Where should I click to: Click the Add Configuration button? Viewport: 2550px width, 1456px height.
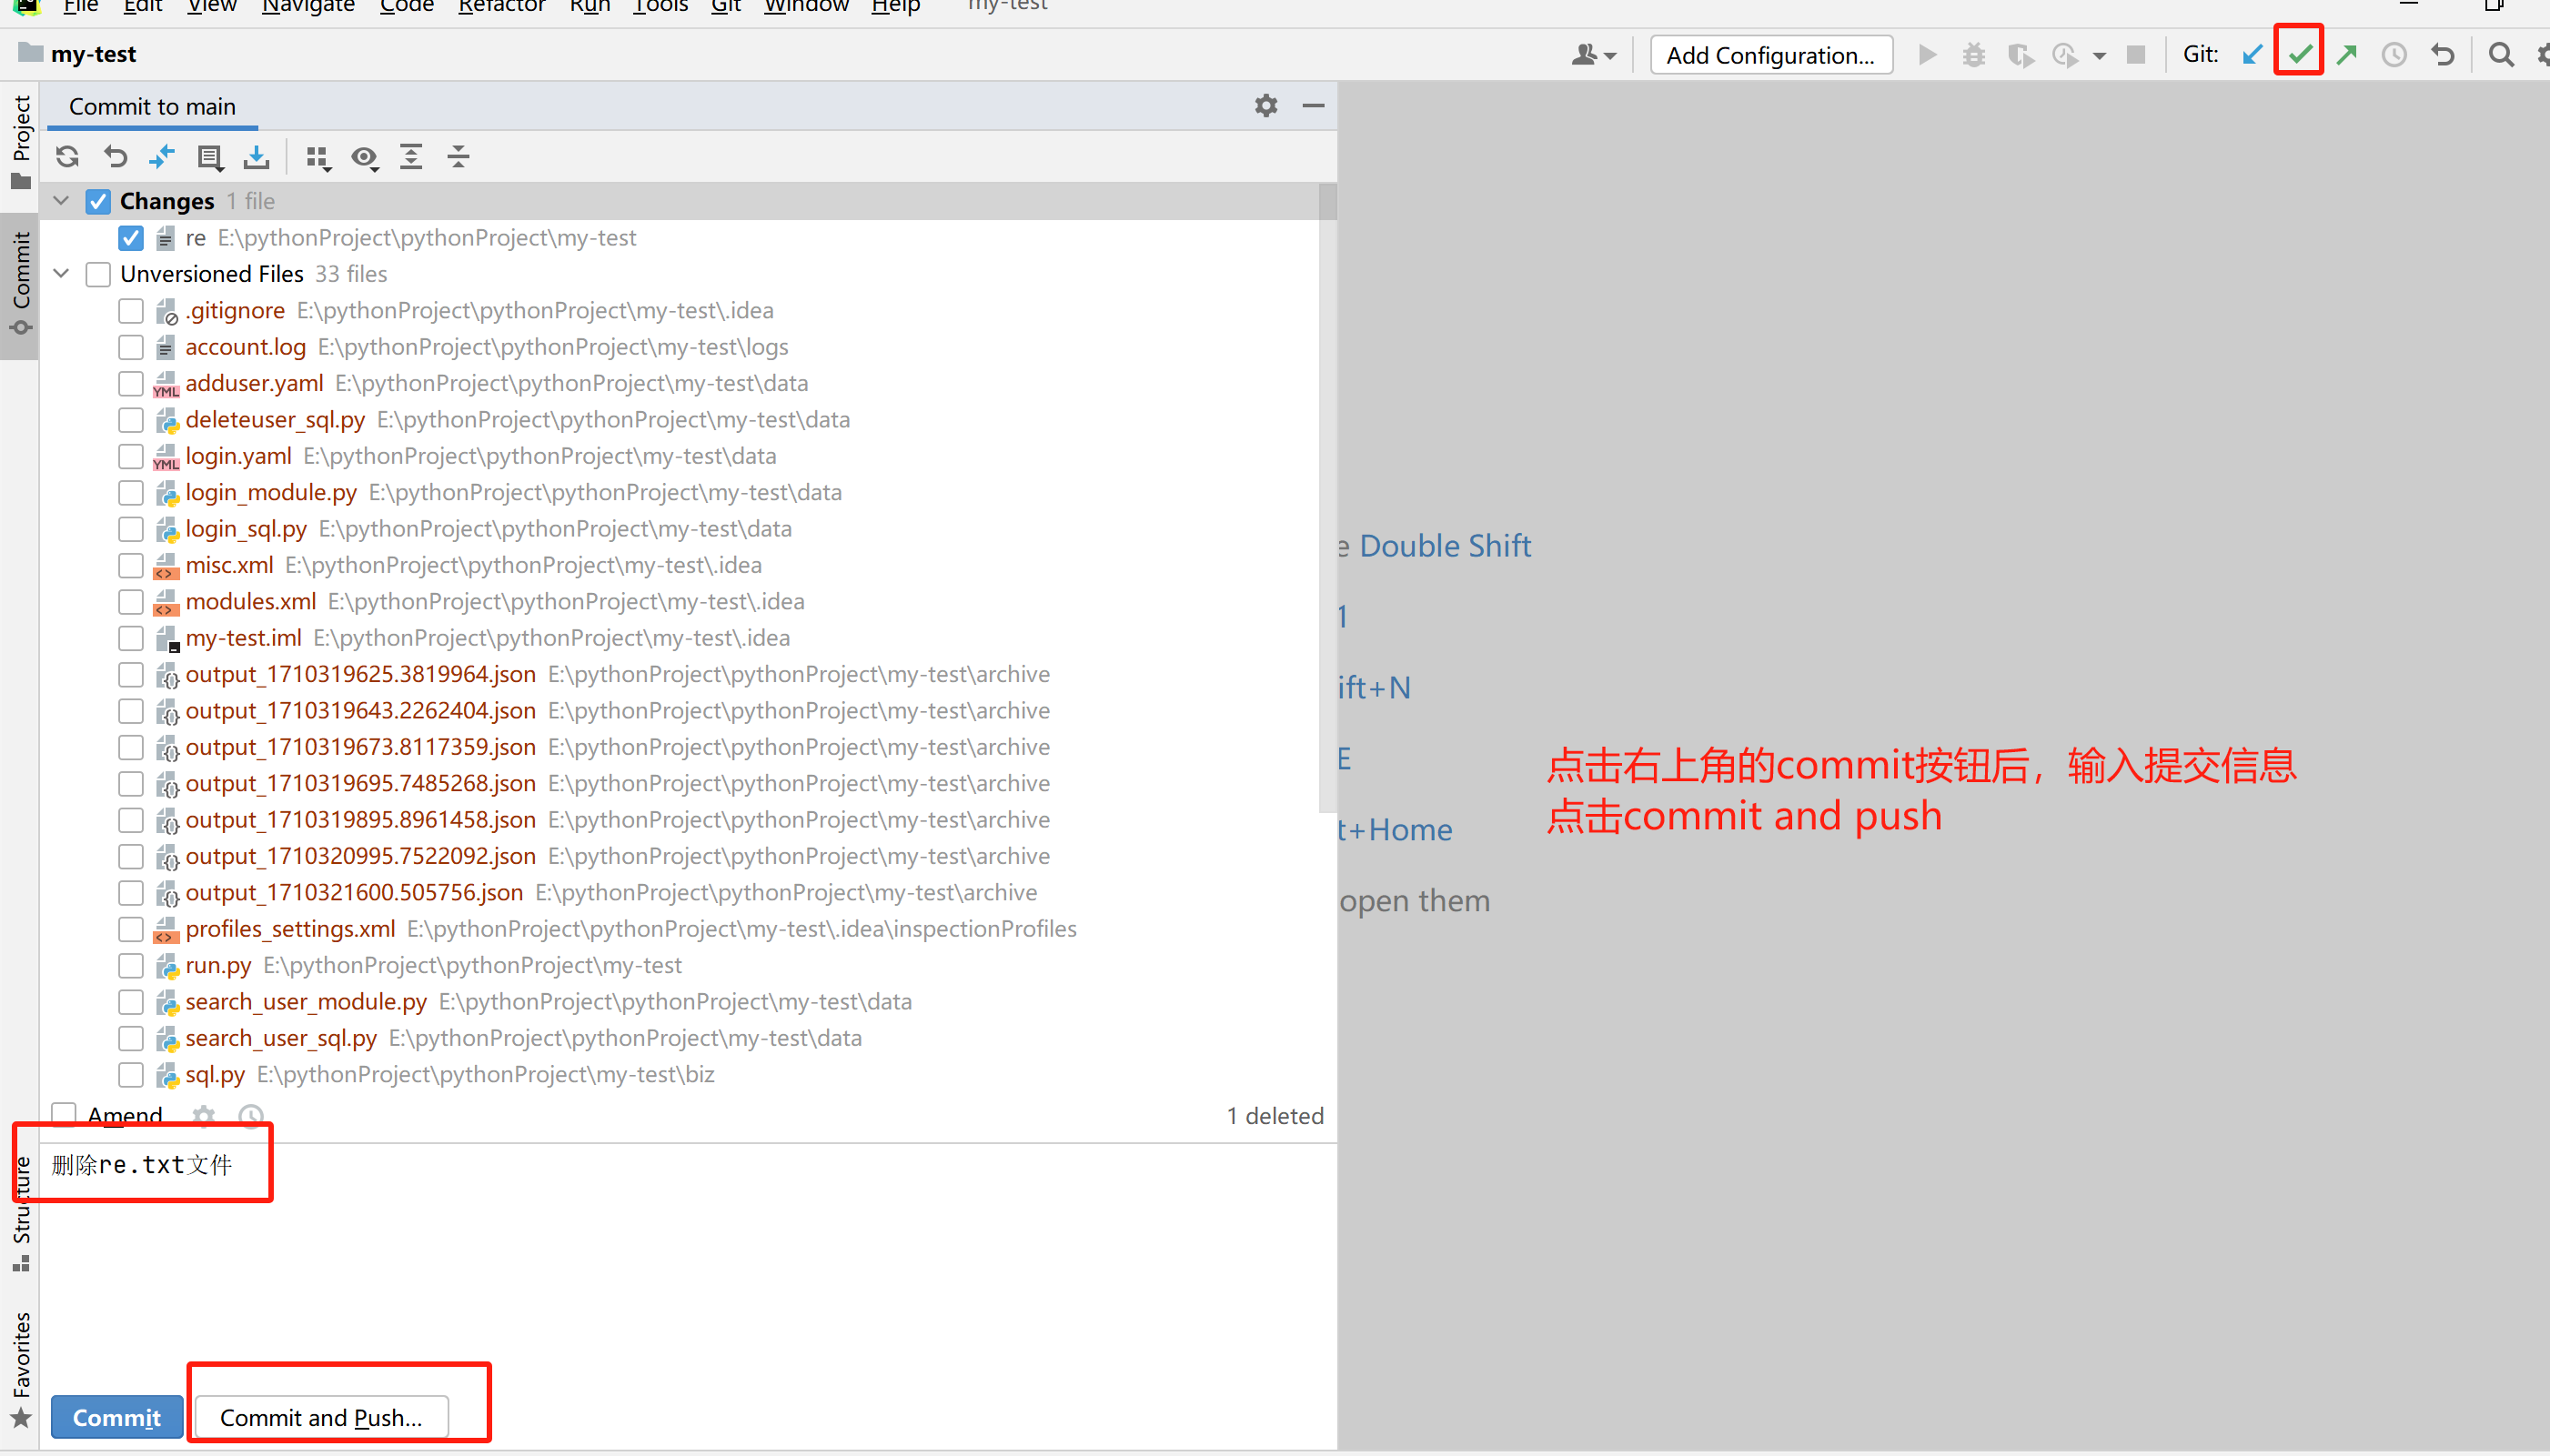1770,55
